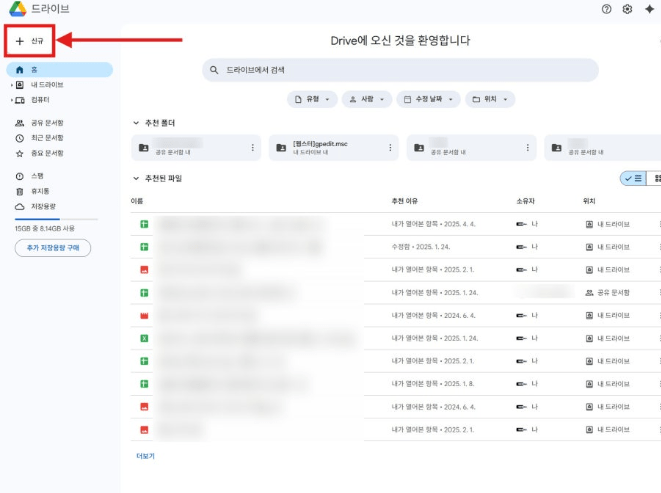Open the 수정 날짜 filter dropdown
The image size is (661, 493).
coord(428,99)
